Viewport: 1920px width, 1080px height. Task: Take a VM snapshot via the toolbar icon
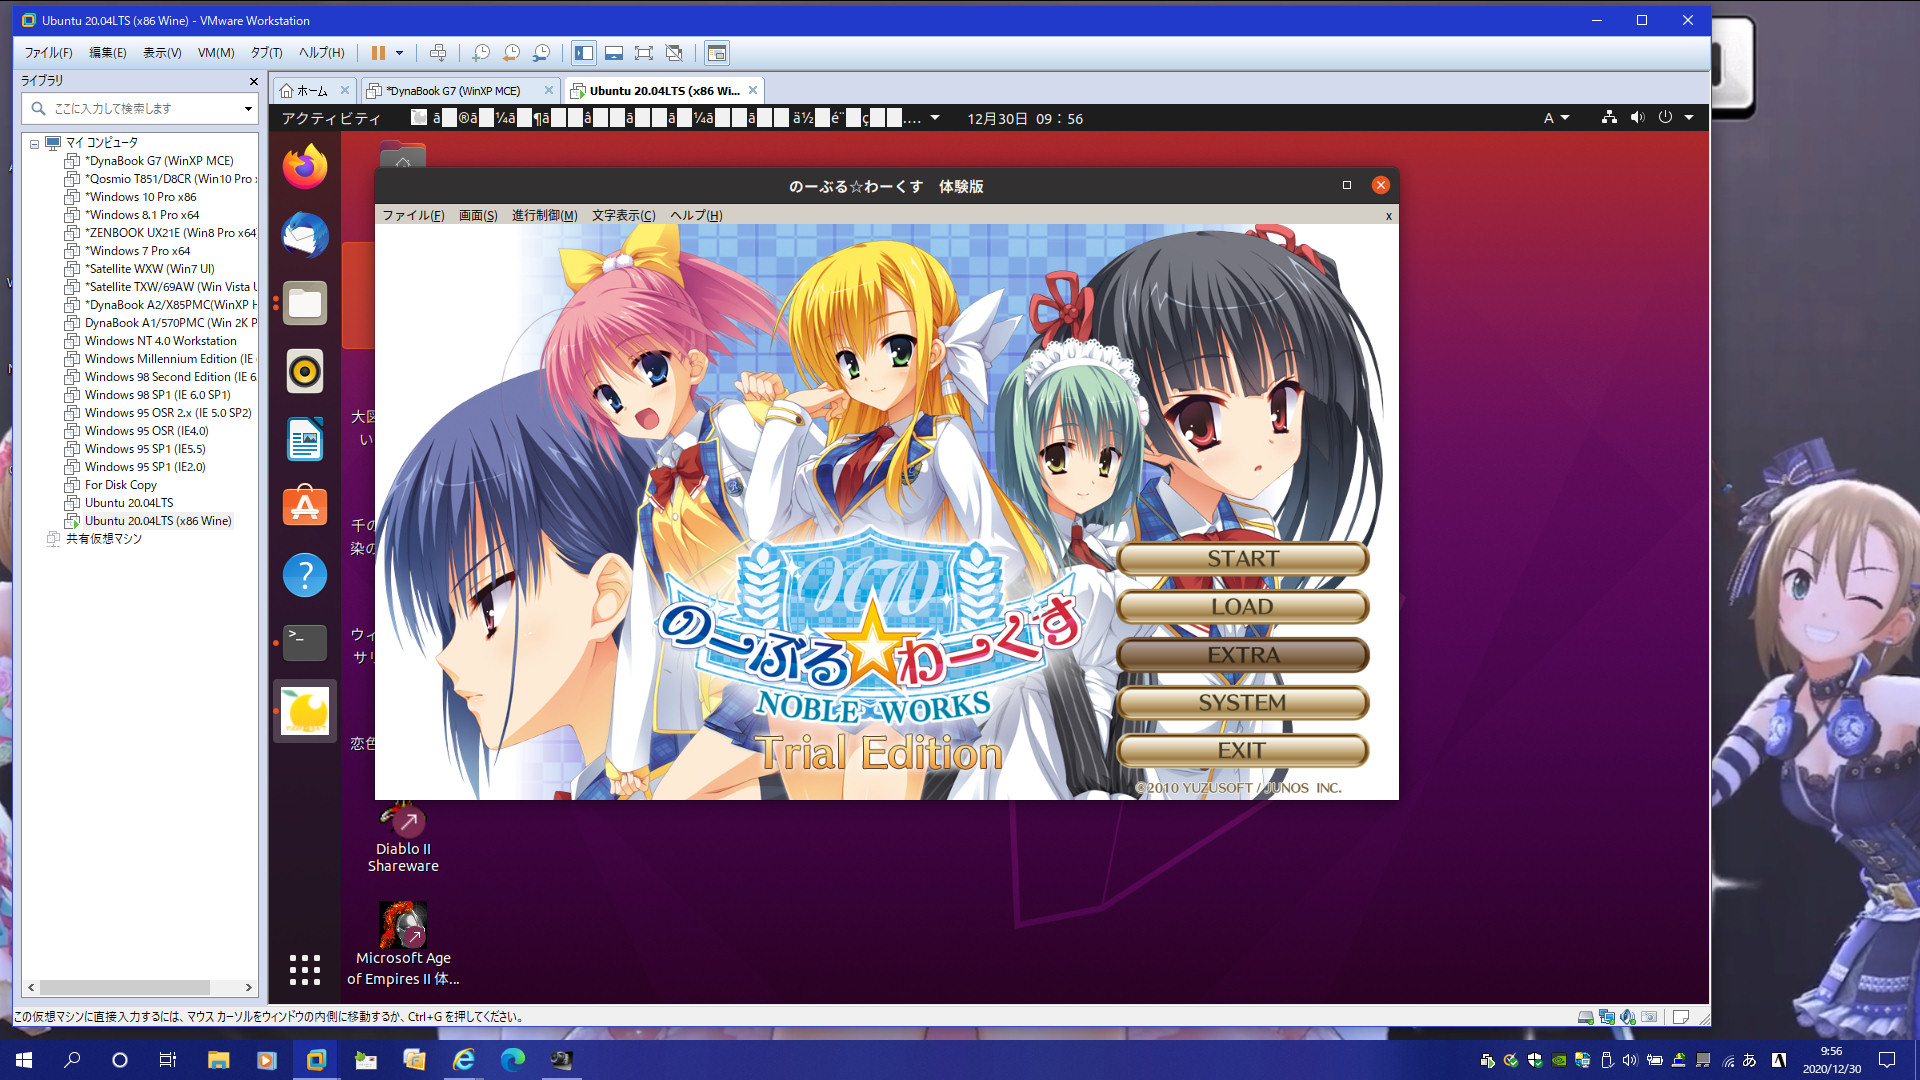481,53
